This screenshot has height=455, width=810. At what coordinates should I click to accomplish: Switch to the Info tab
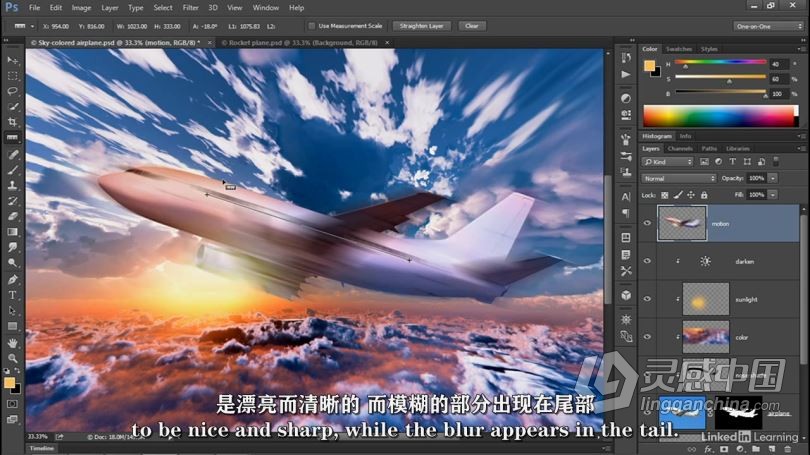point(686,136)
